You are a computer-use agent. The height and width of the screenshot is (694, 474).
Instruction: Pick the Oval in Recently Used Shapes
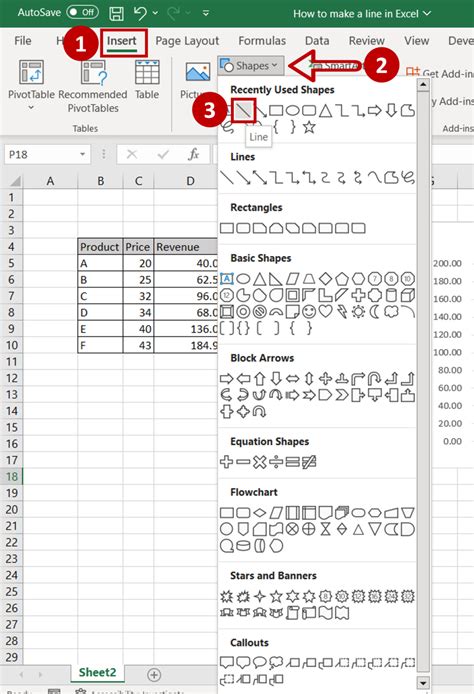293,110
